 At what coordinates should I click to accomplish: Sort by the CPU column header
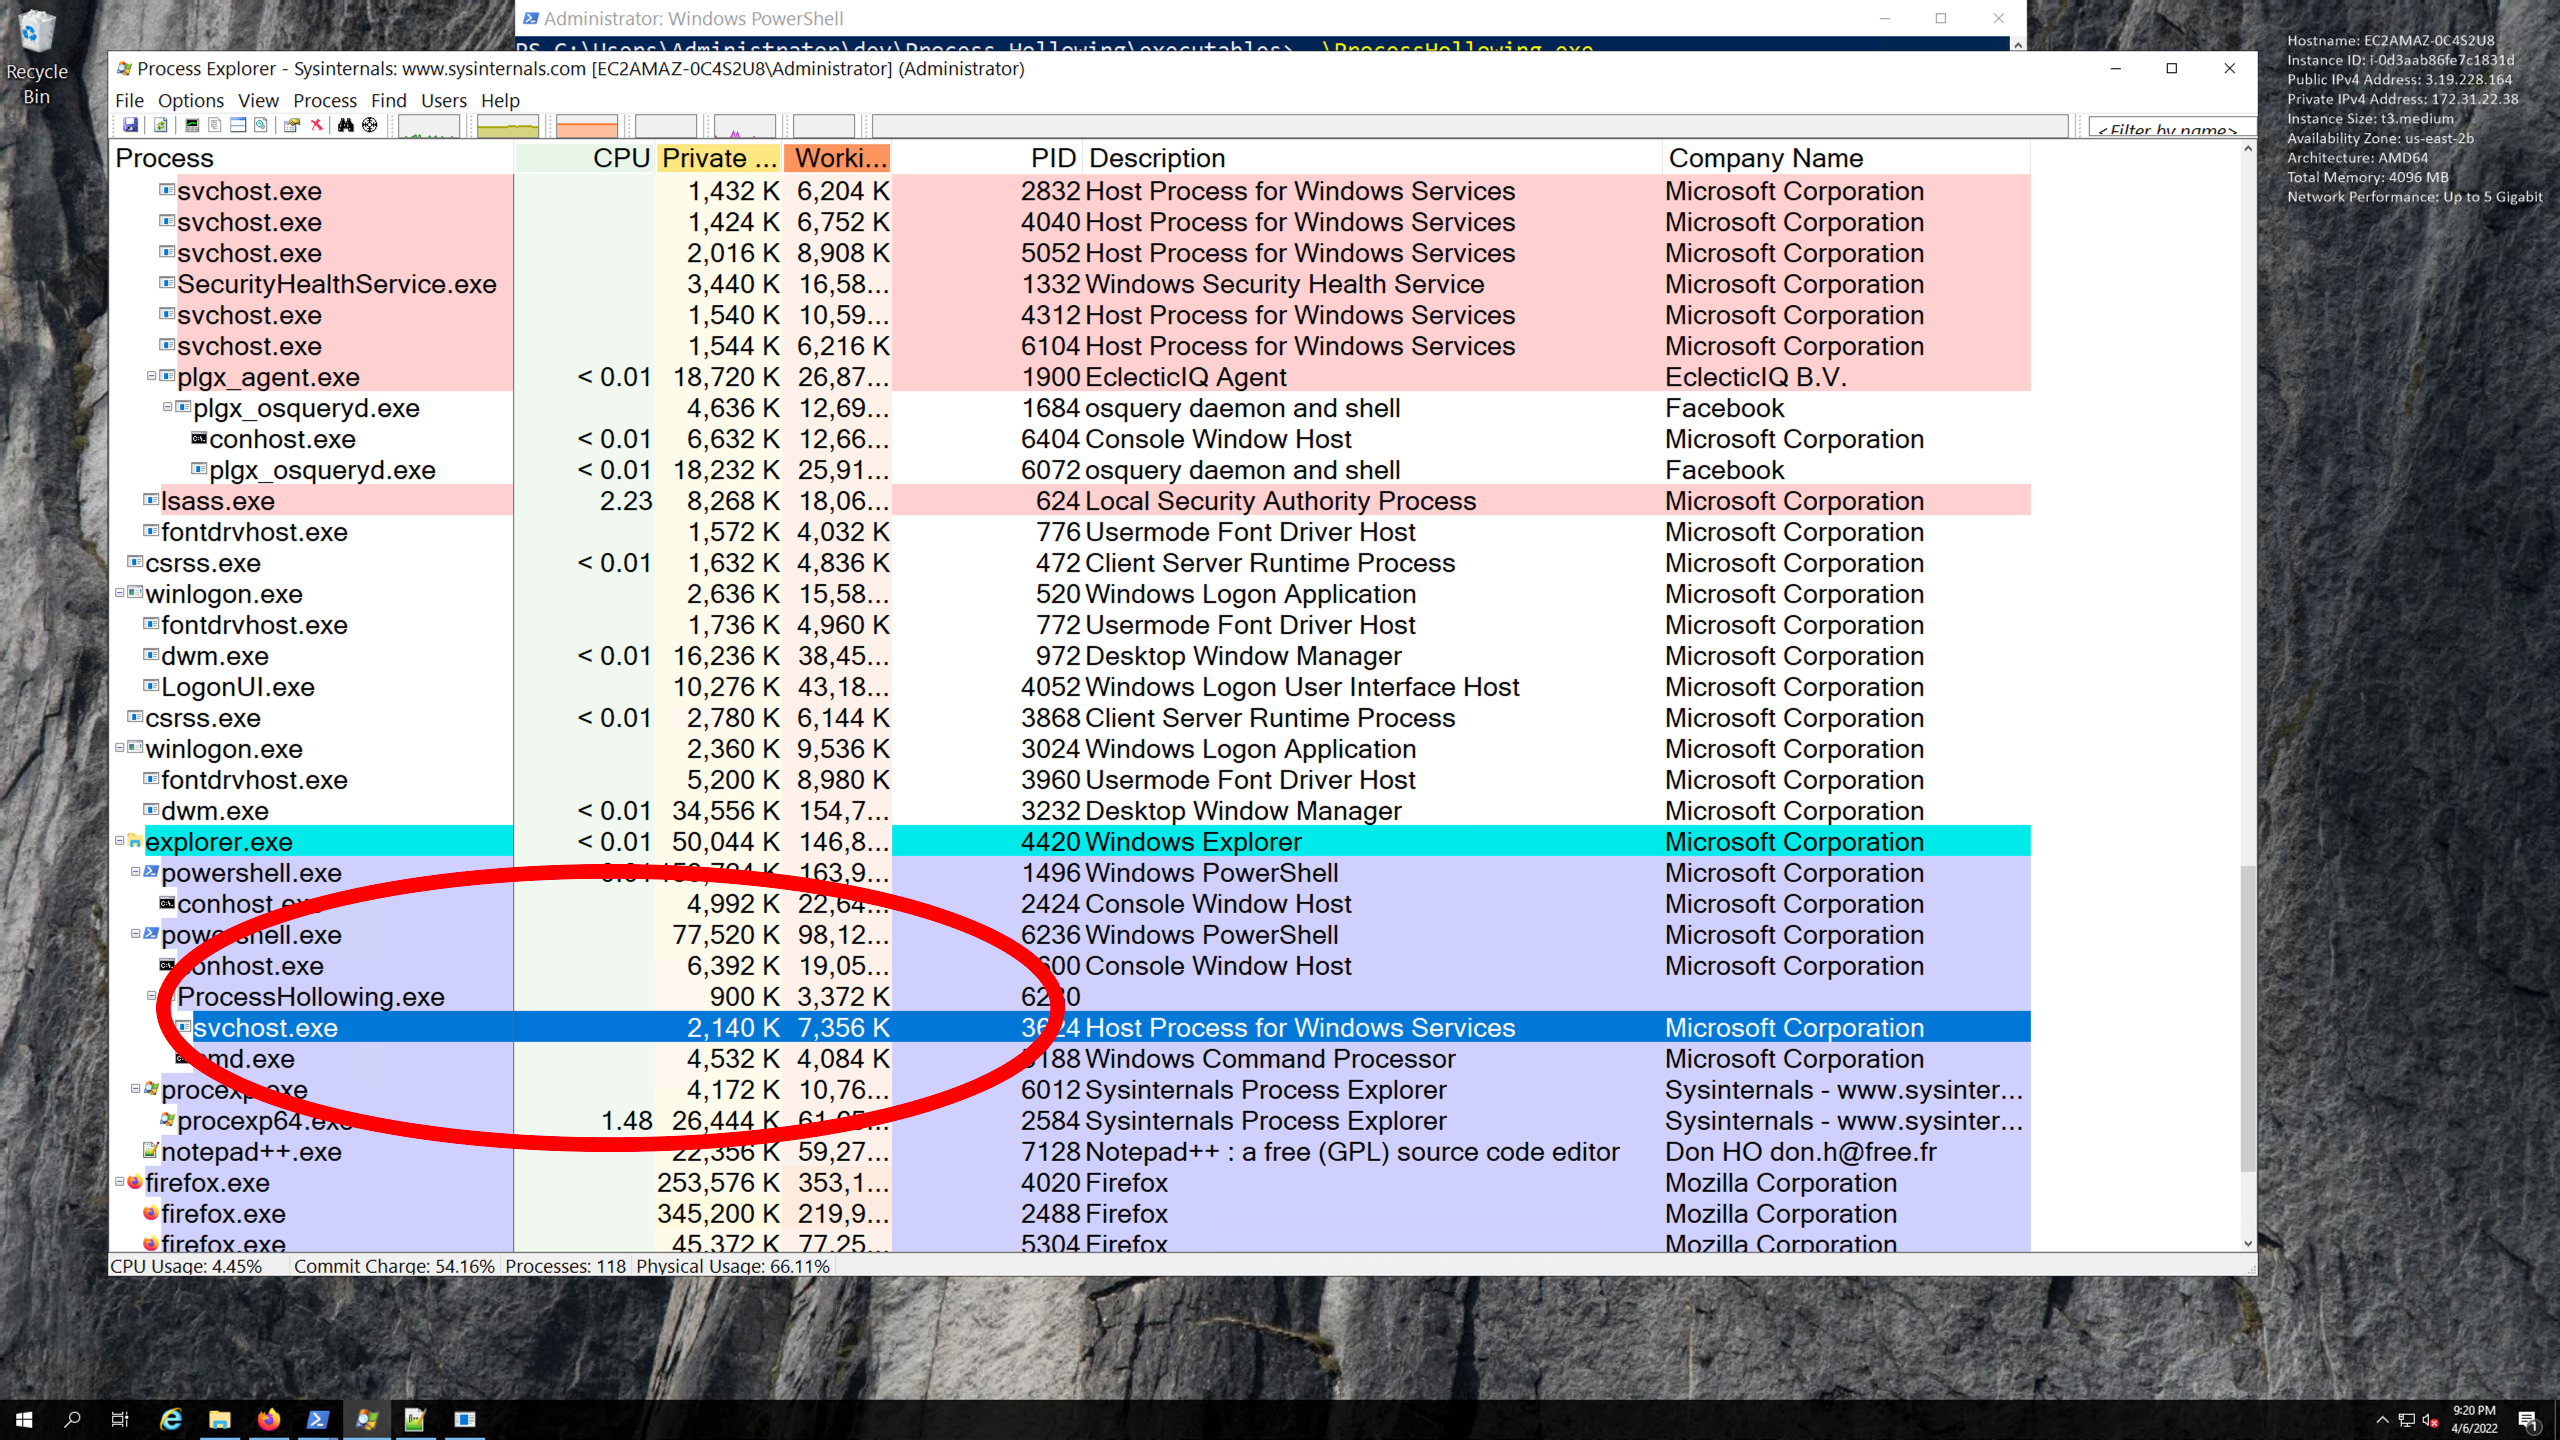click(x=586, y=158)
